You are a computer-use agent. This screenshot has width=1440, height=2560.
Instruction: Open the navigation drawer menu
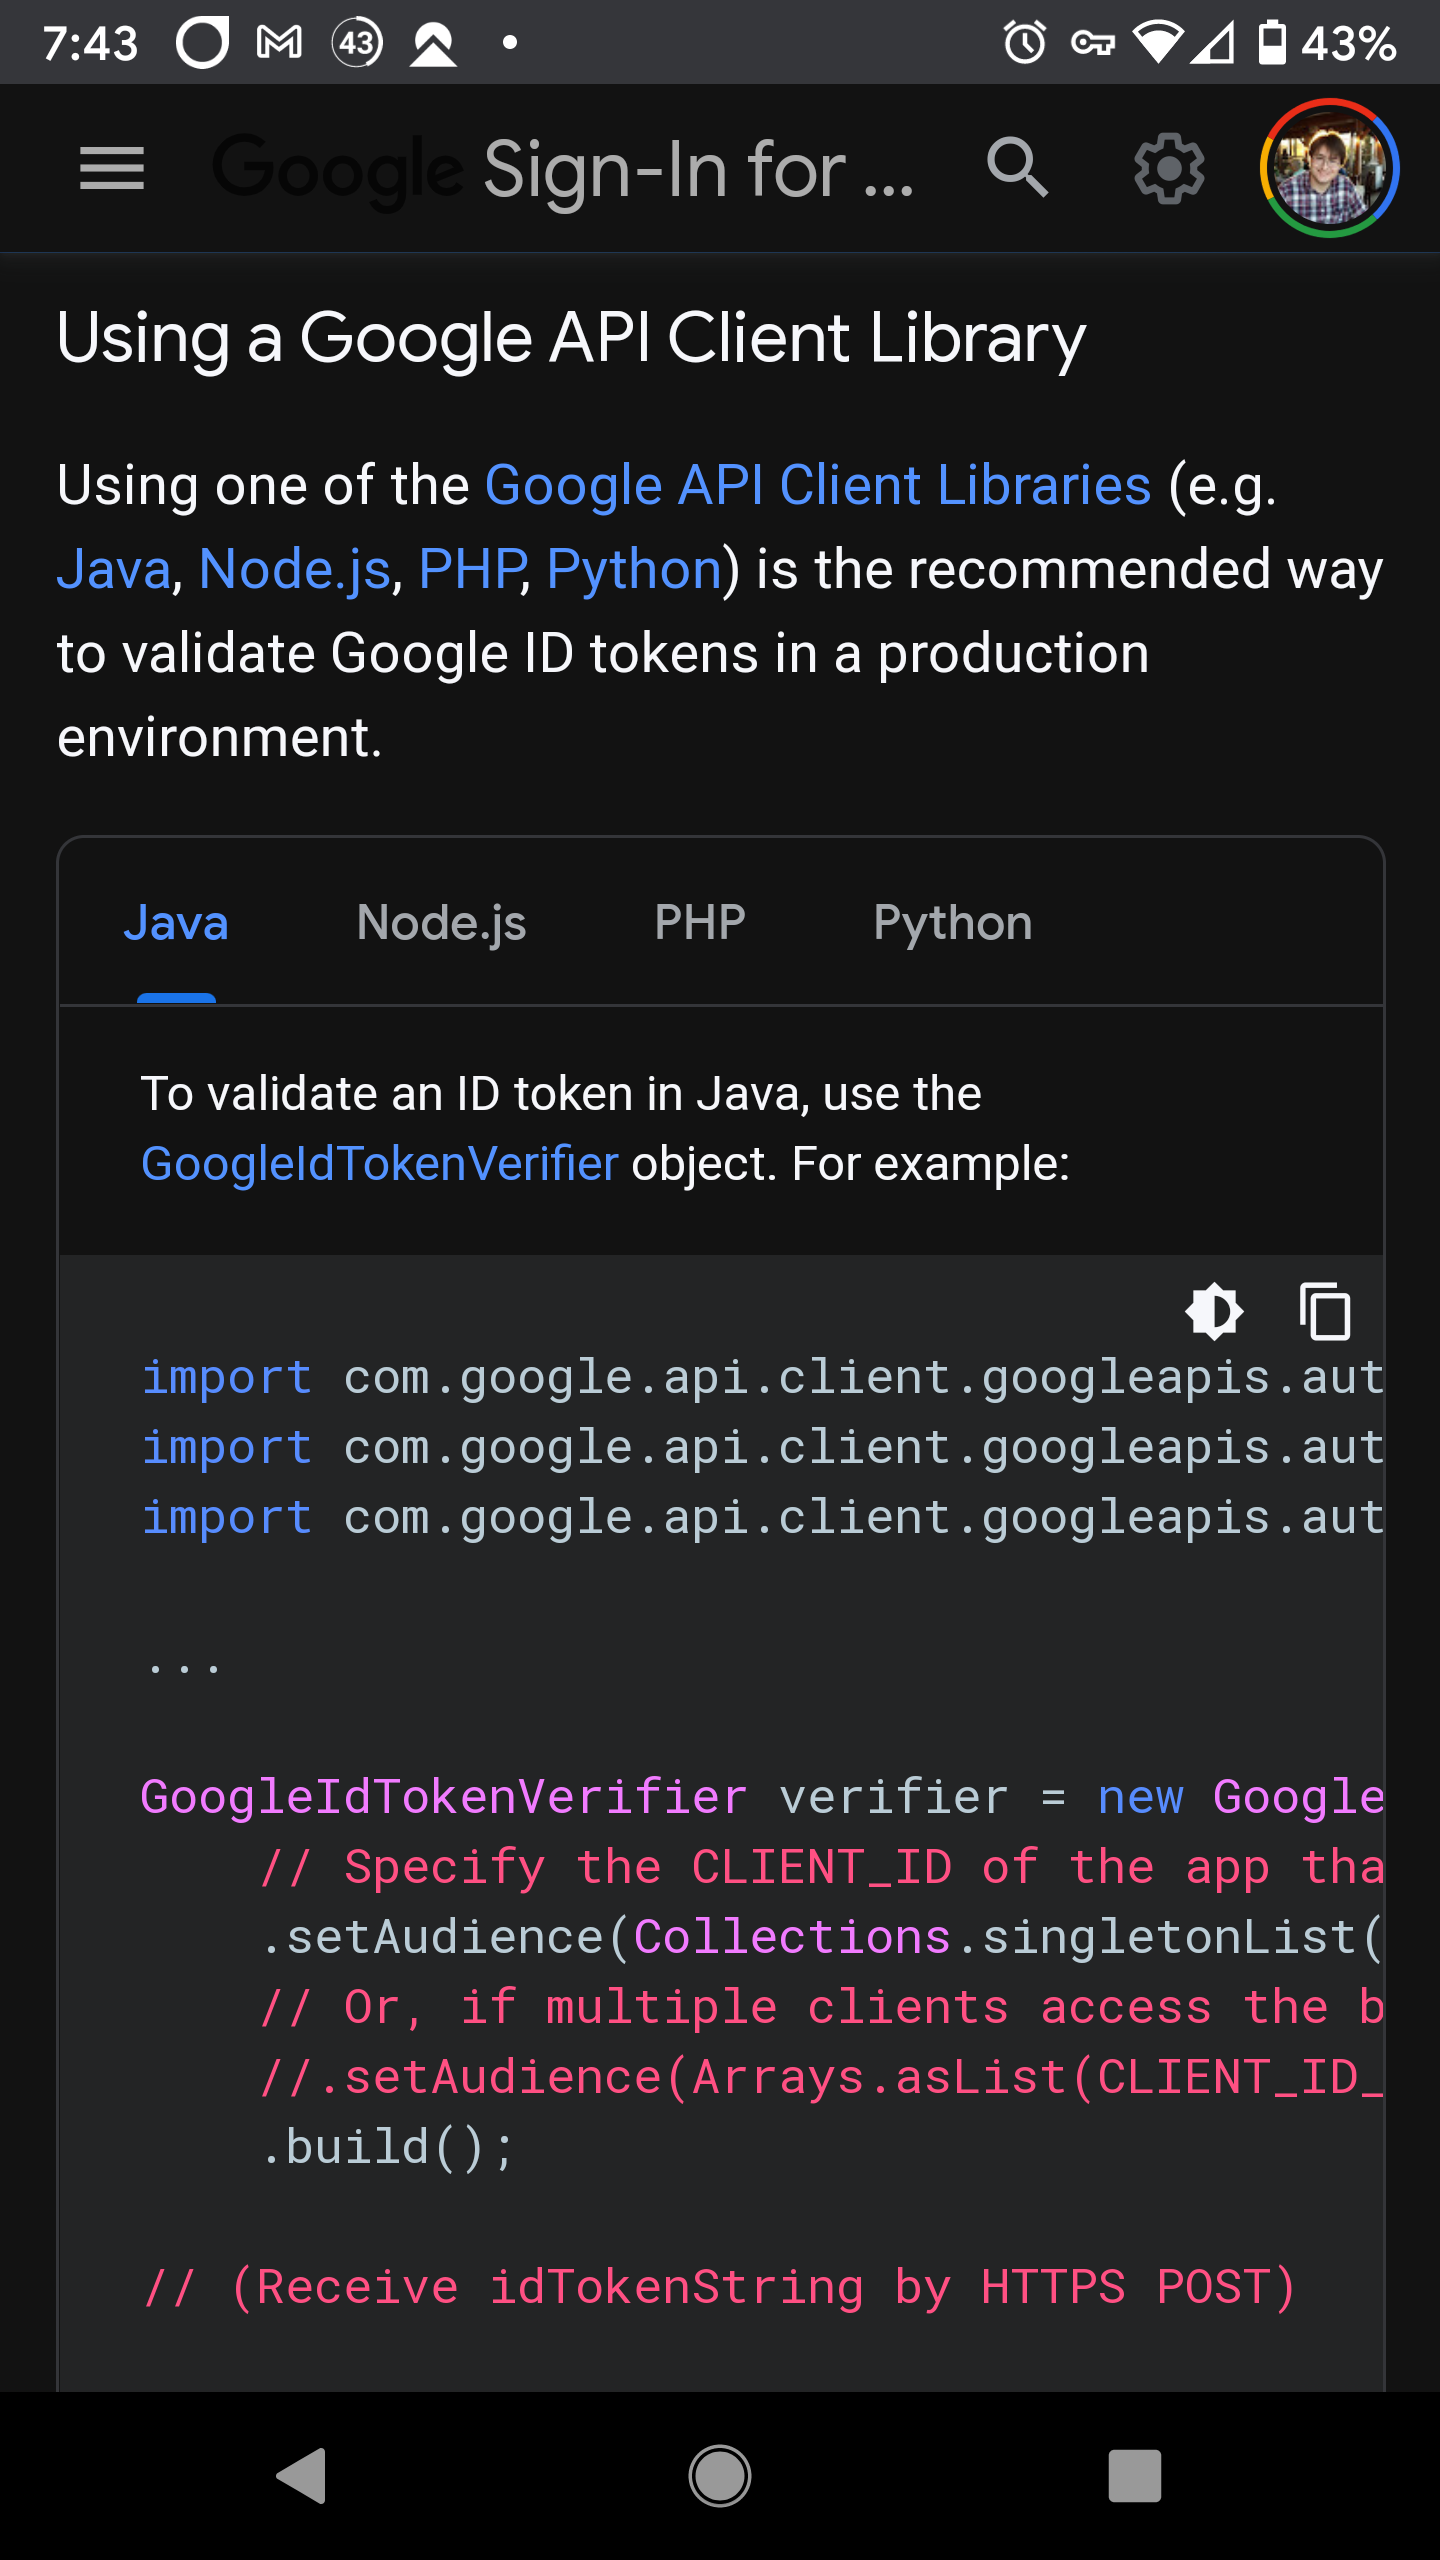pyautogui.click(x=112, y=168)
